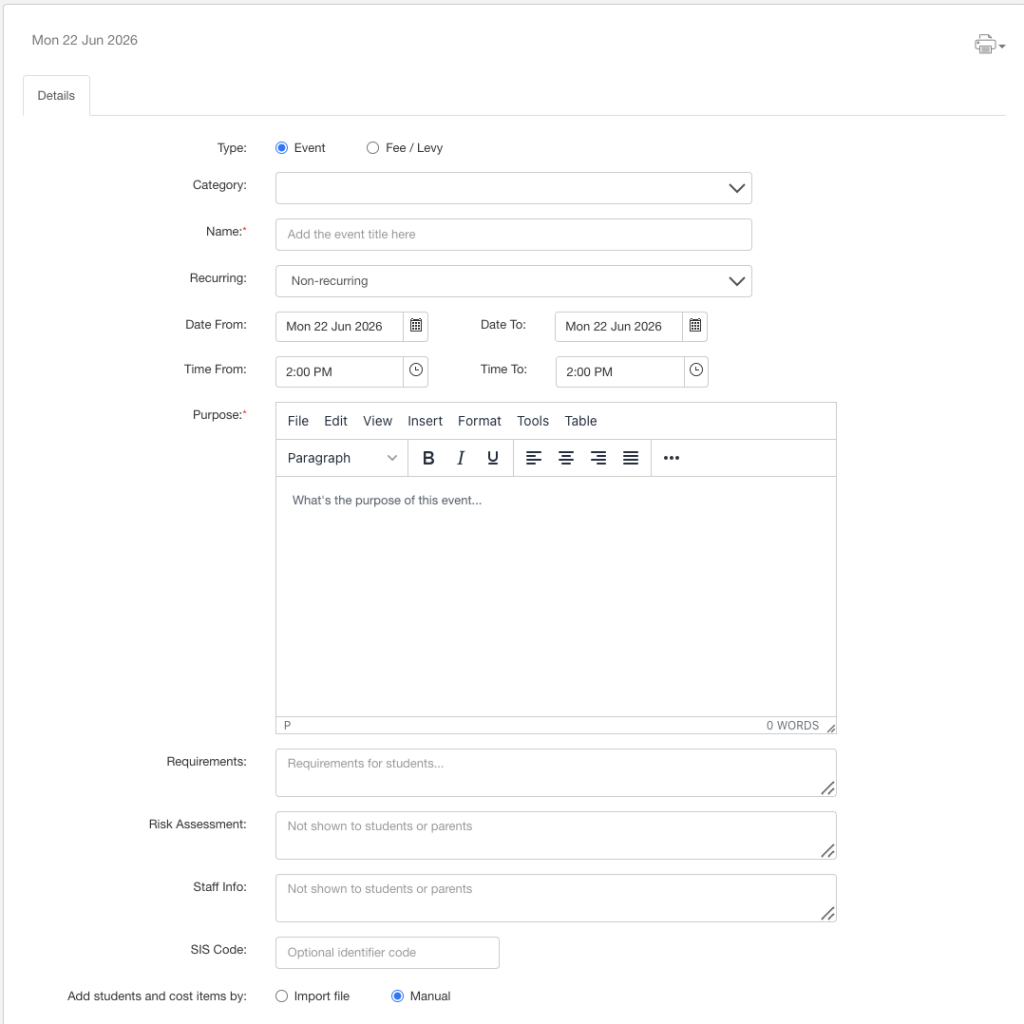Click the Risk Assessment text area

click(x=556, y=835)
